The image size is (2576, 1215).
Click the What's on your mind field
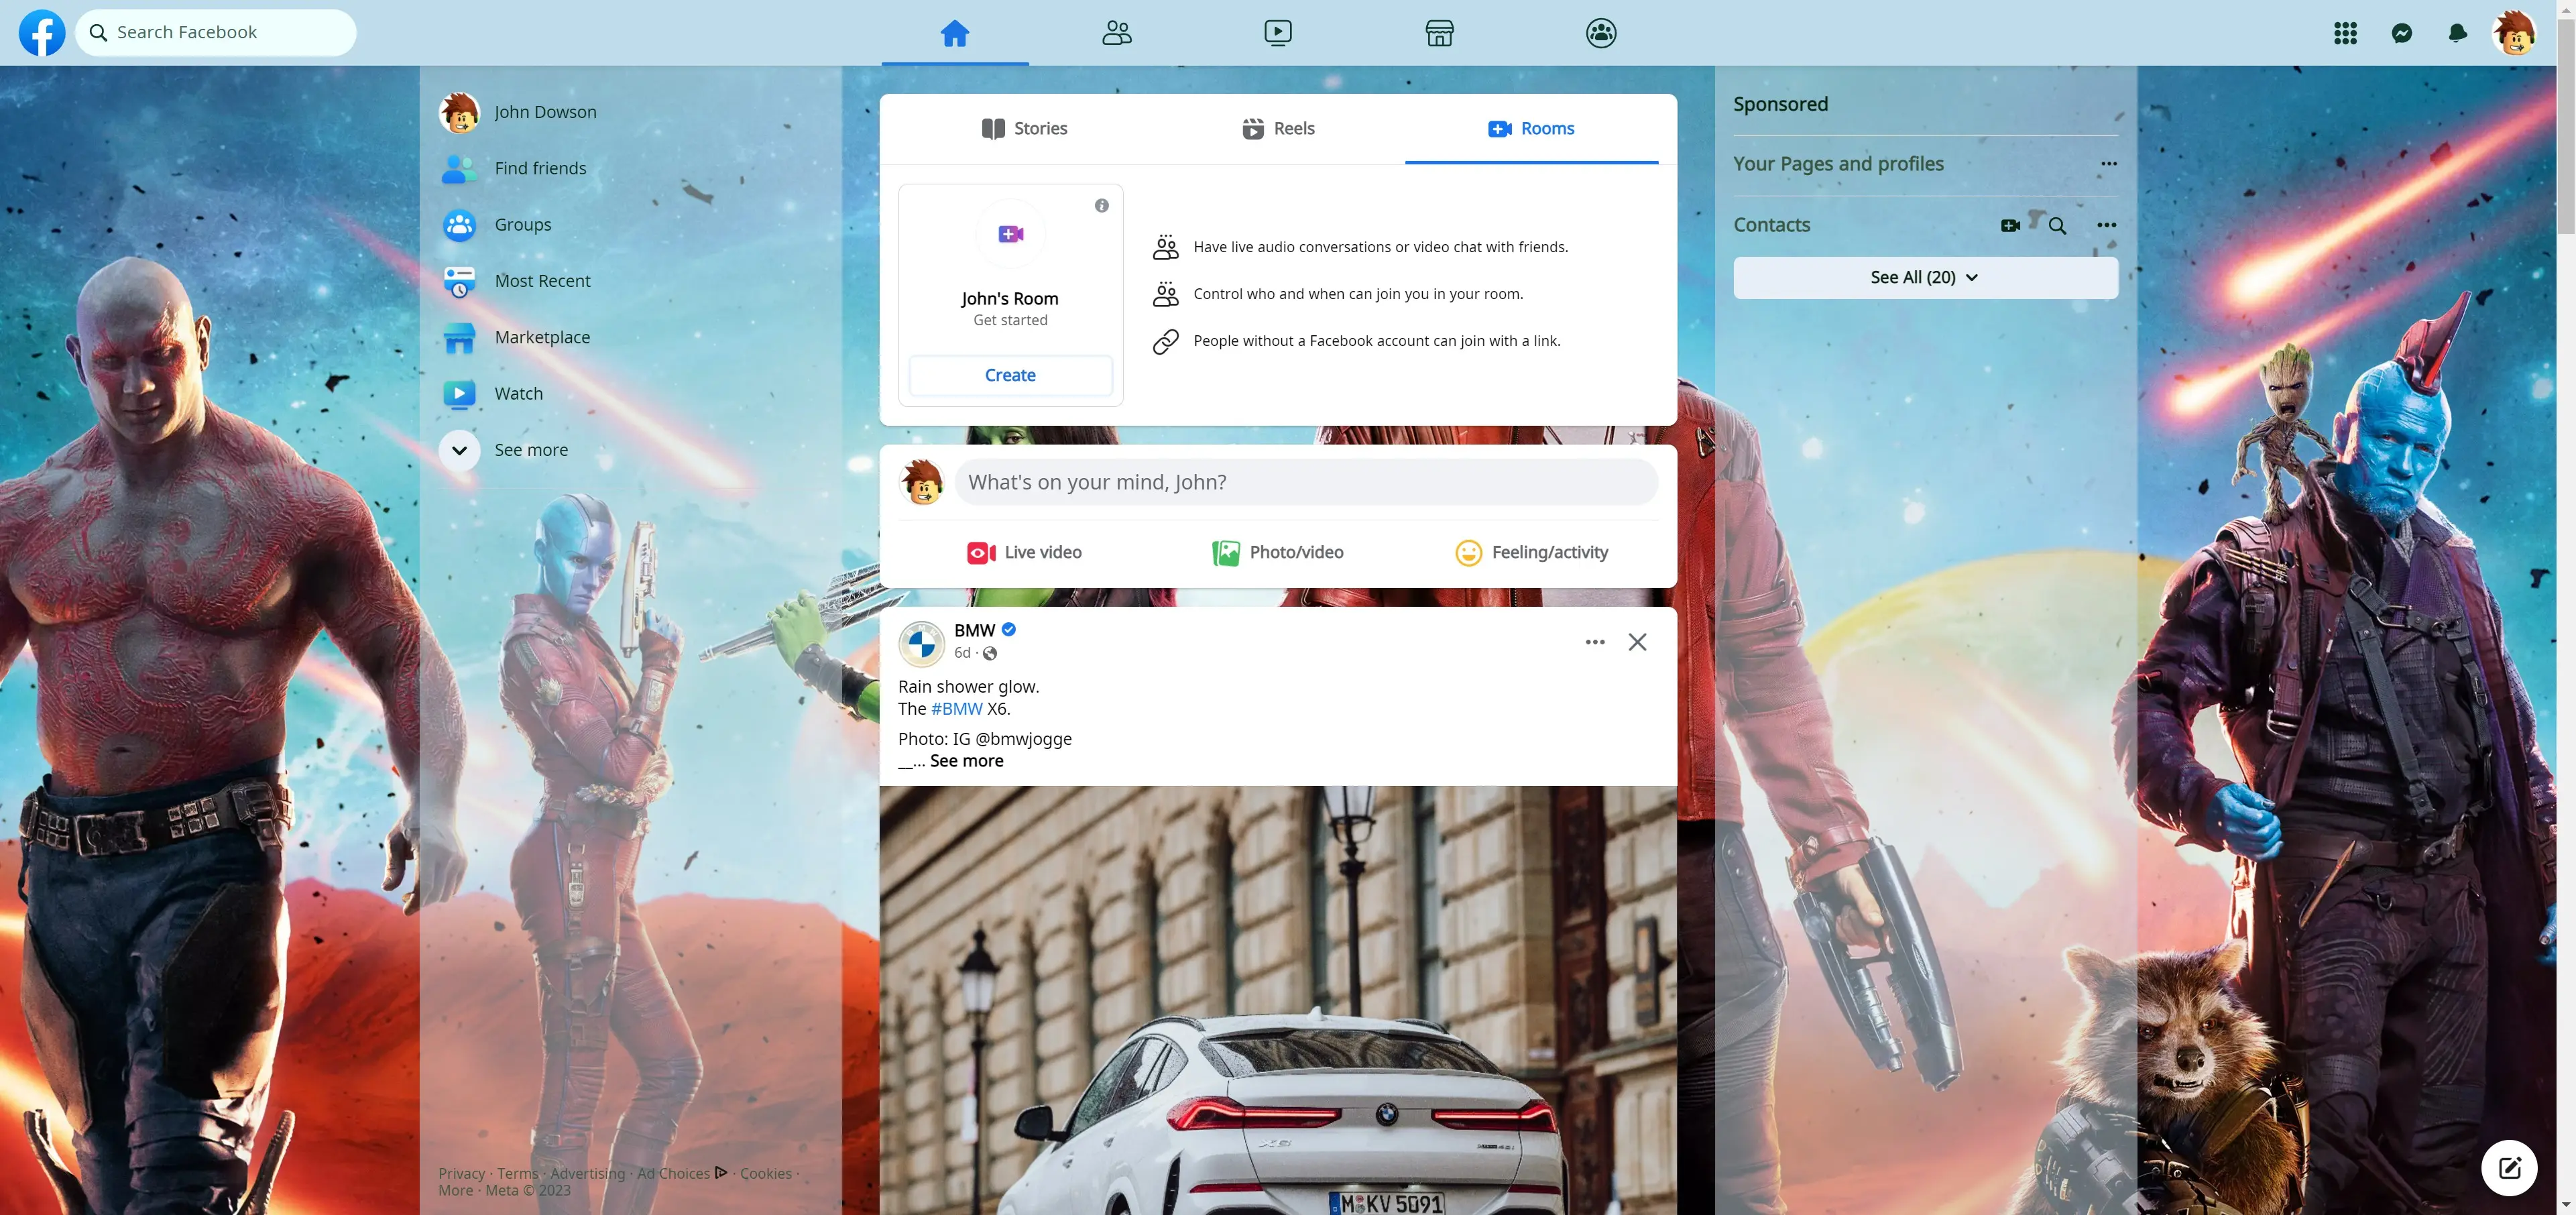tap(1305, 482)
